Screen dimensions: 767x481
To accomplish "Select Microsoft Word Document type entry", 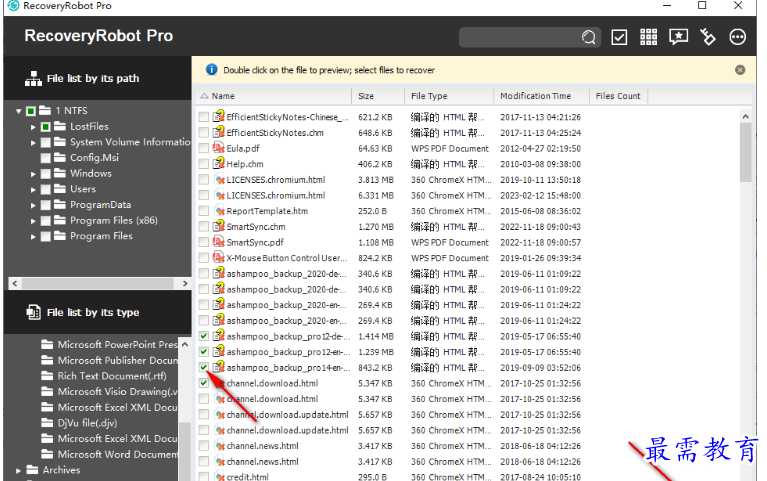I will point(117,454).
